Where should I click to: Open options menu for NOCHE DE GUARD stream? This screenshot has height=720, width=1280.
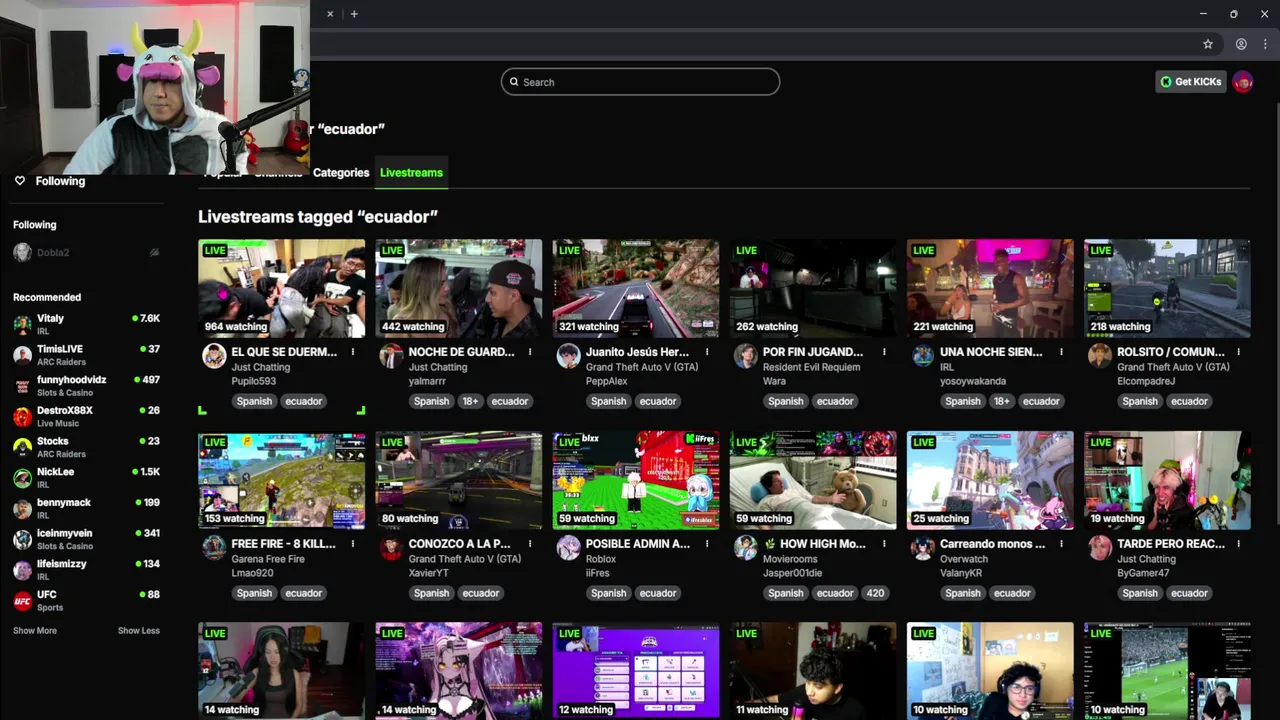click(530, 352)
